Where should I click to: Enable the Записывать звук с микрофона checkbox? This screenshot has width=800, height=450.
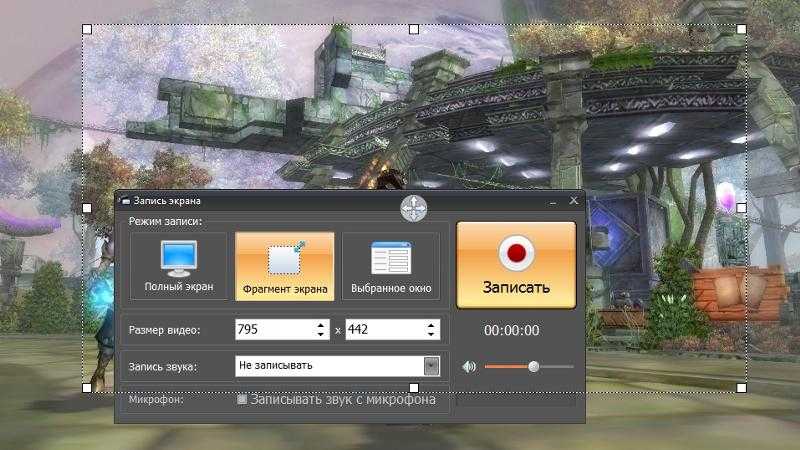click(242, 399)
